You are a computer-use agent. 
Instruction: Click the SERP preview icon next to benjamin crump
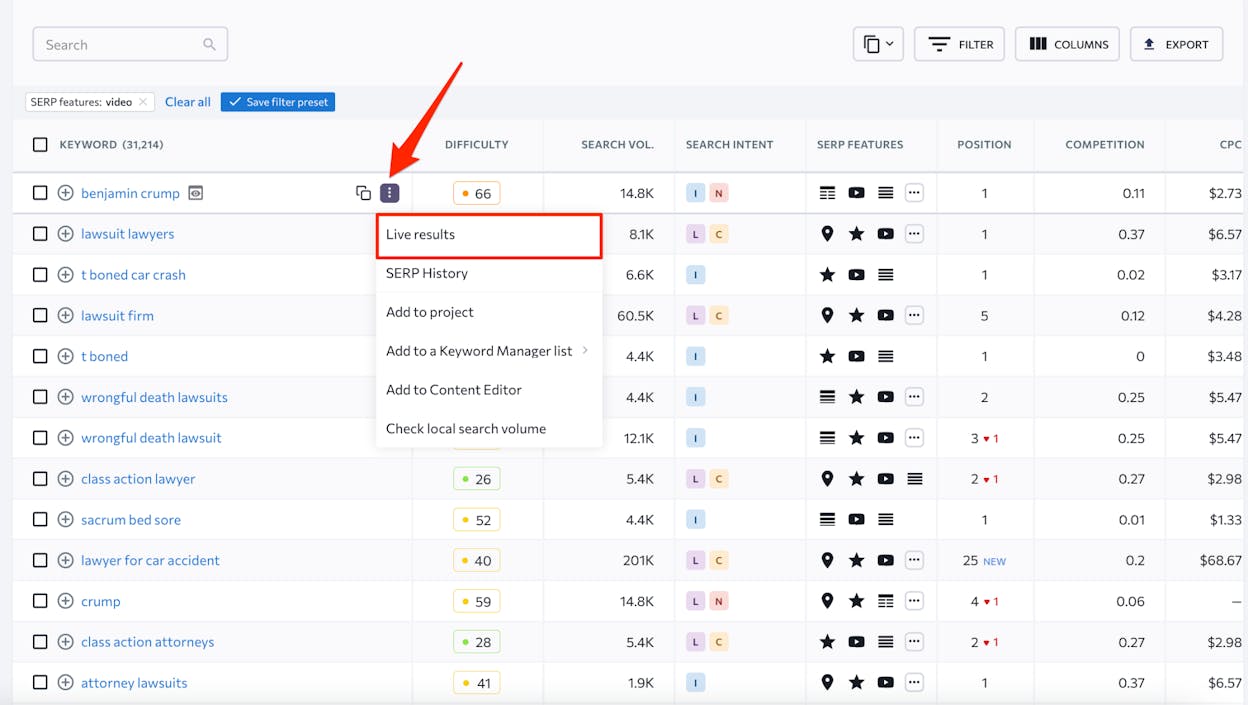[x=196, y=193]
